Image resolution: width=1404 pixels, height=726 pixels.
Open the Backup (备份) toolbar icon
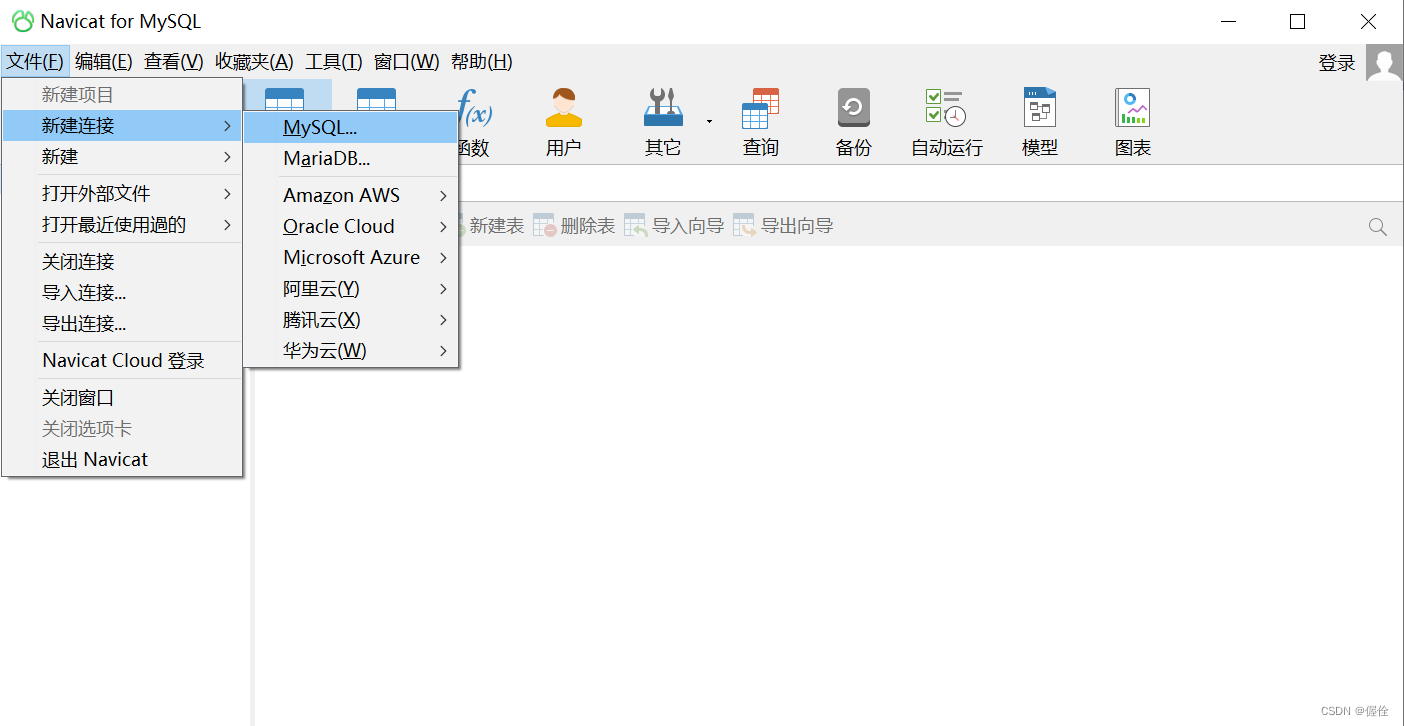click(x=853, y=122)
